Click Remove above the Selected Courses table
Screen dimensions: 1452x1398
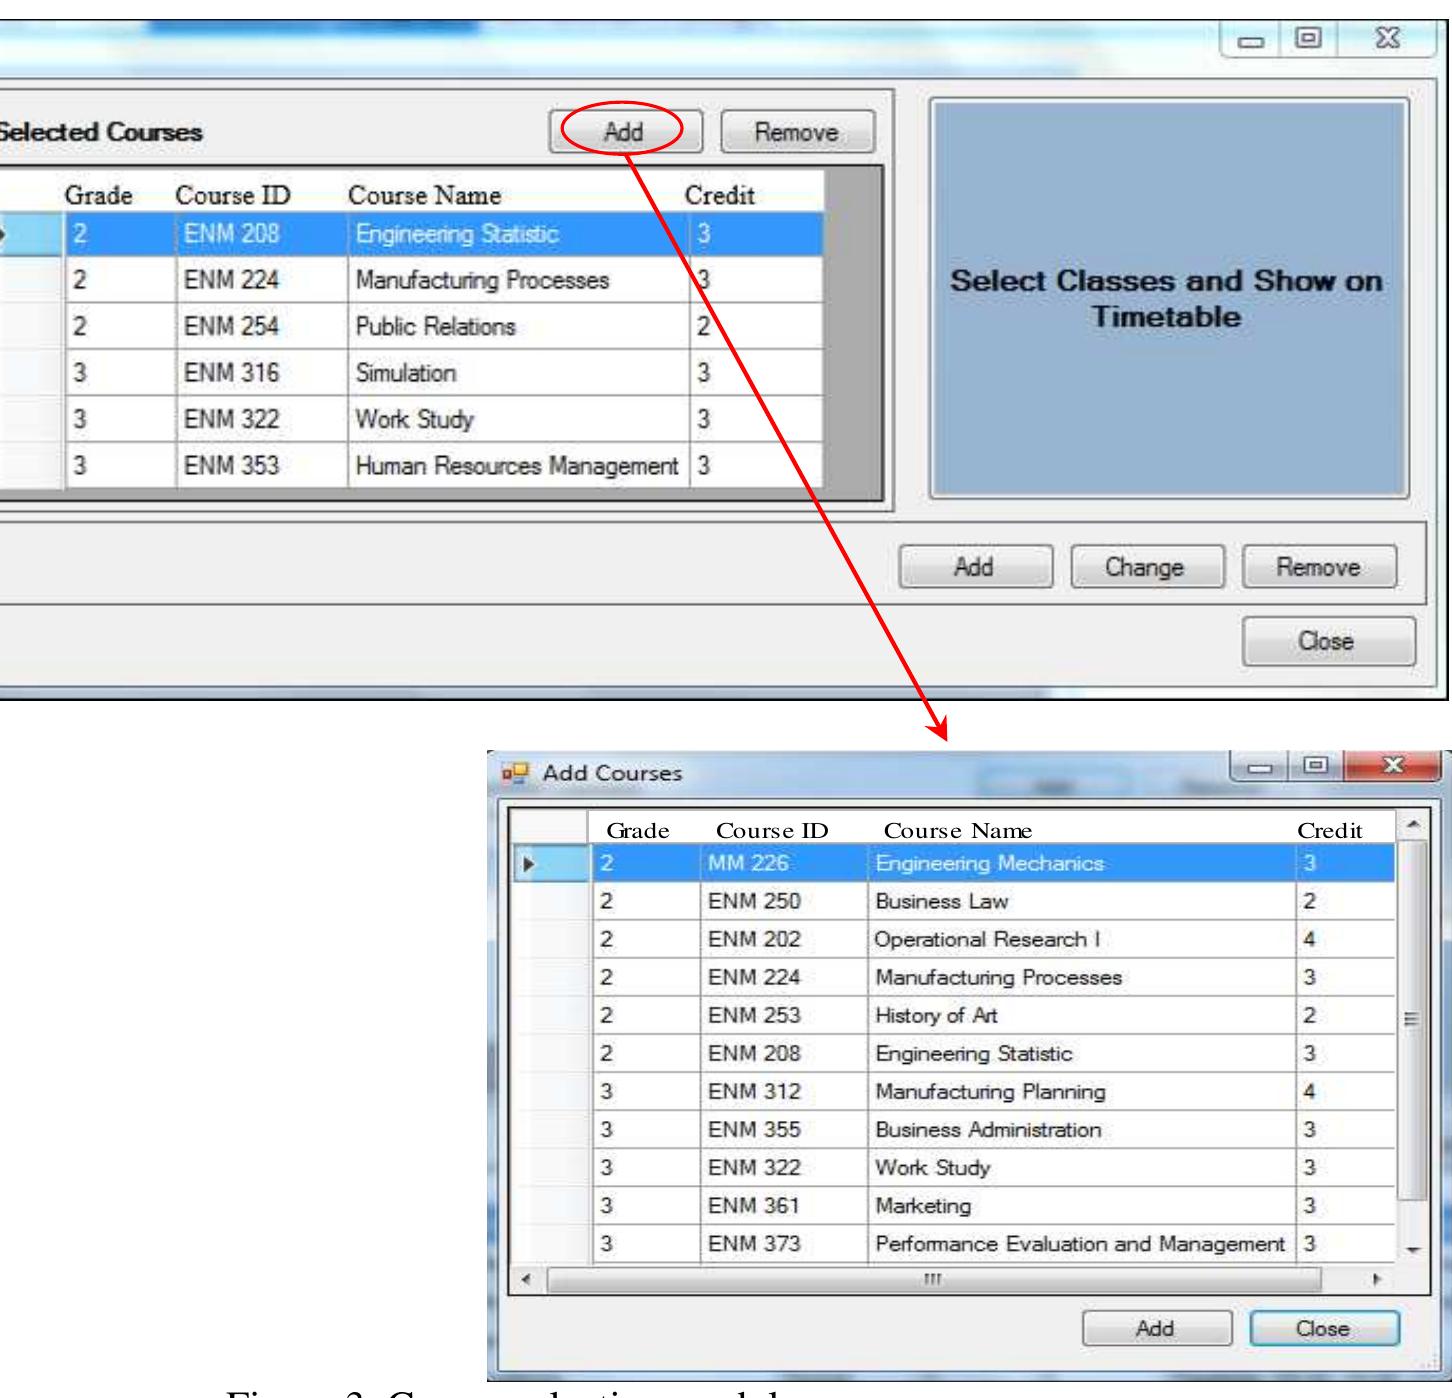coord(797,131)
